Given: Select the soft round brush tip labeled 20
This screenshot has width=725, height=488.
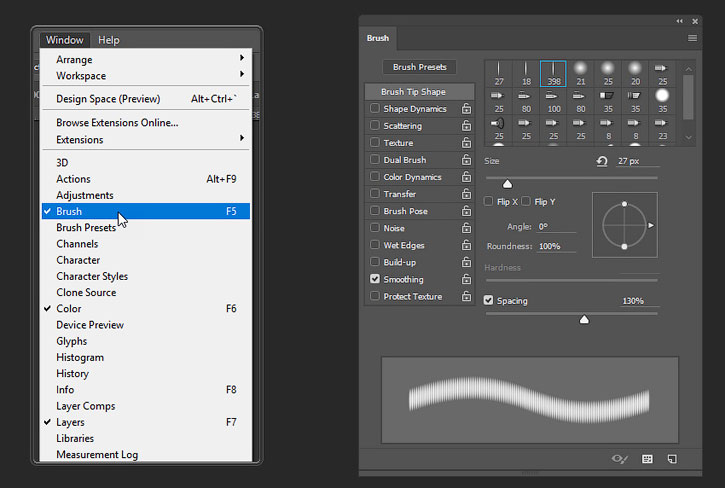Looking at the screenshot, I should tap(635, 74).
